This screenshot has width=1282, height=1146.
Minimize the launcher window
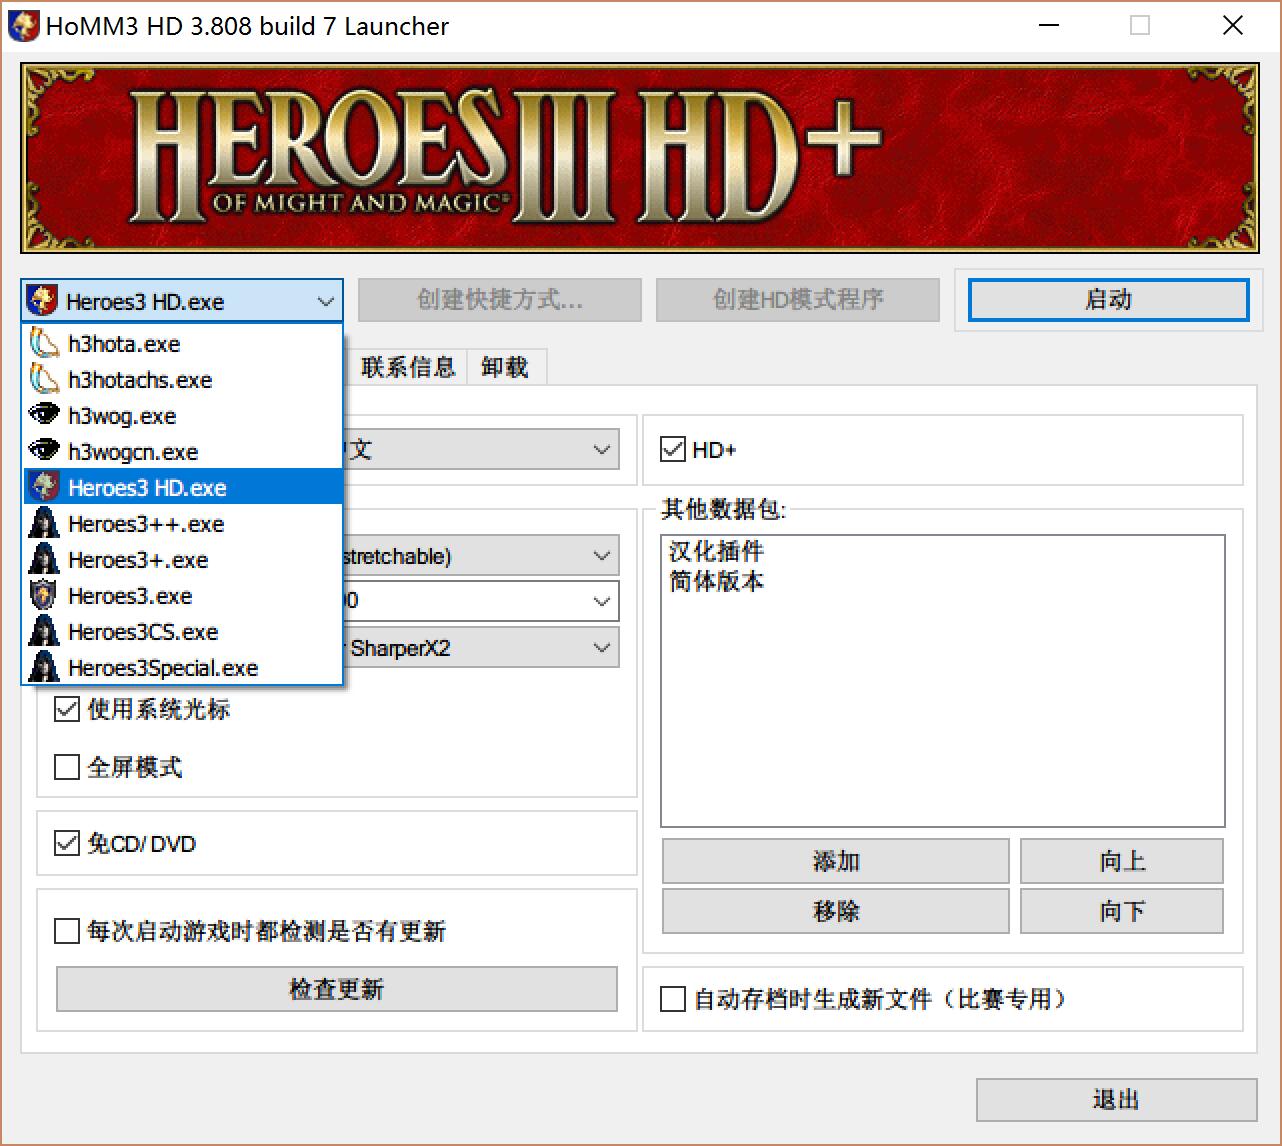1049,26
